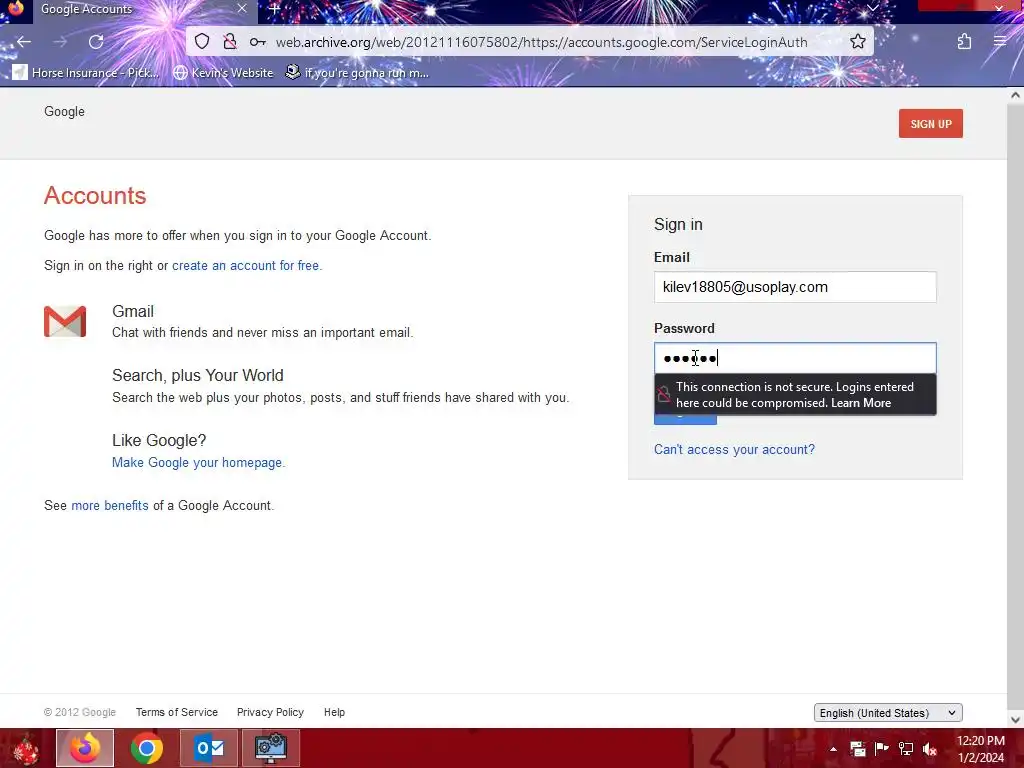The width and height of the screenshot is (1024, 768).
Task: Expand the English (United States) language dropdown
Action: [x=888, y=712]
